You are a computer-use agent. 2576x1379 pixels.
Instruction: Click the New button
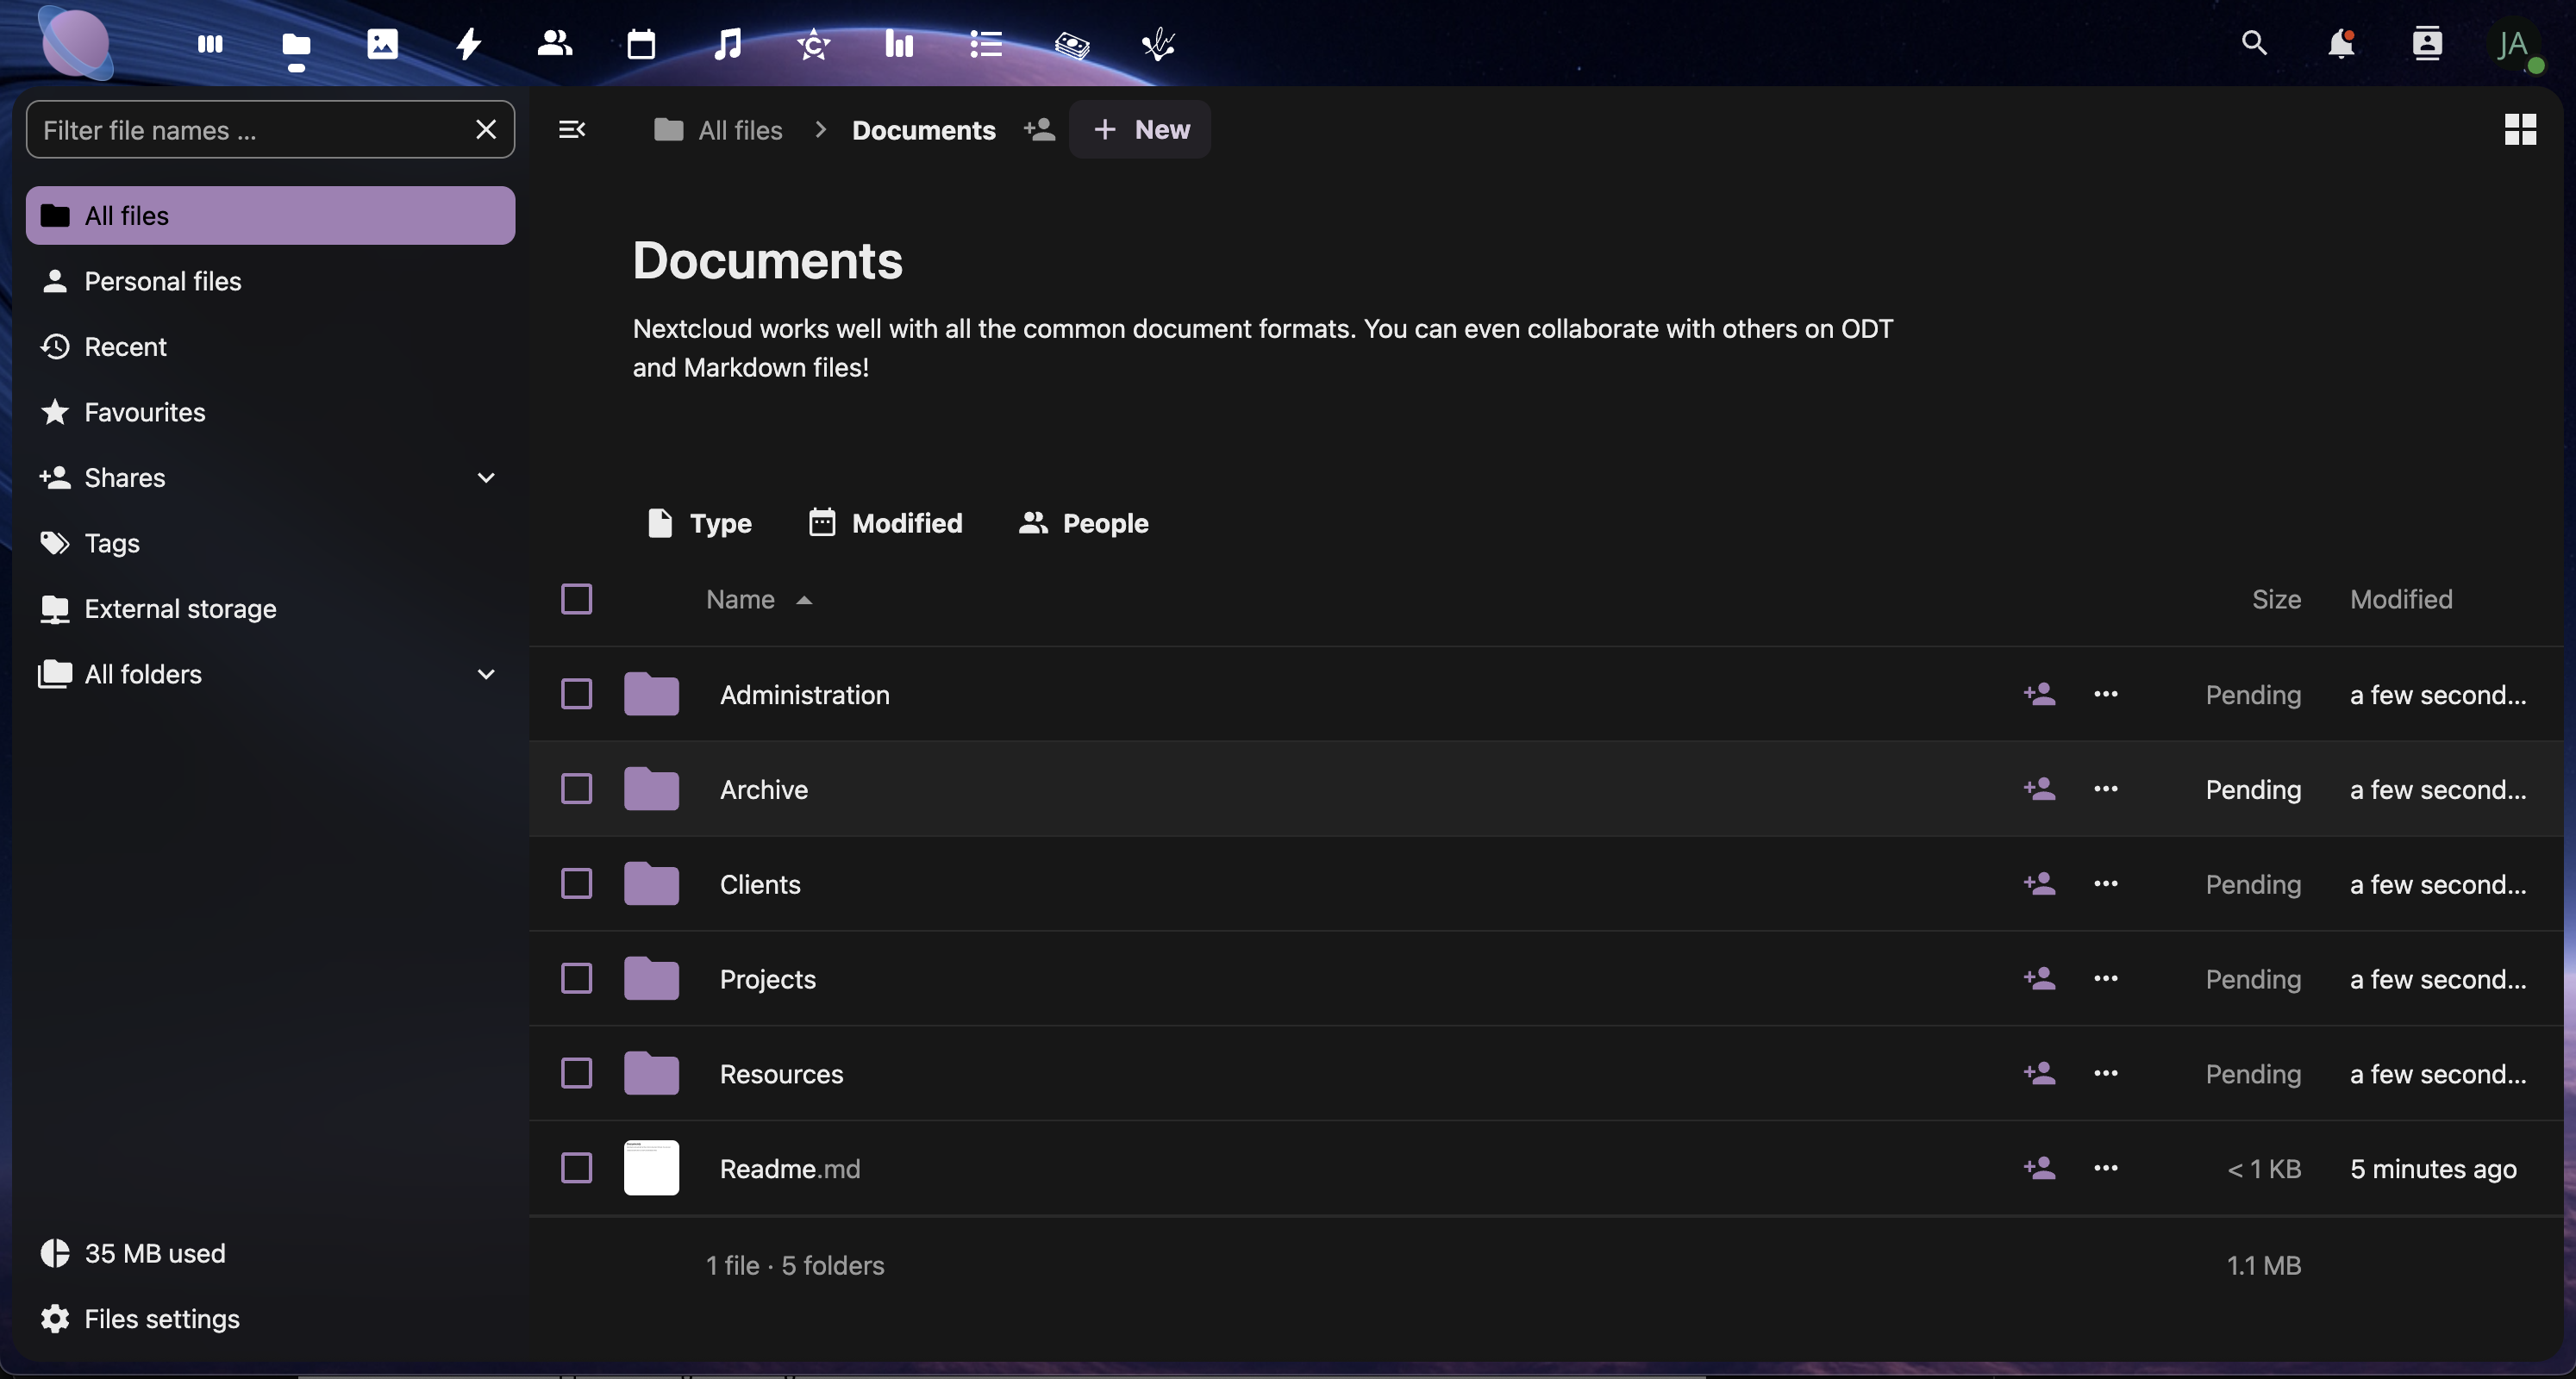1140,129
